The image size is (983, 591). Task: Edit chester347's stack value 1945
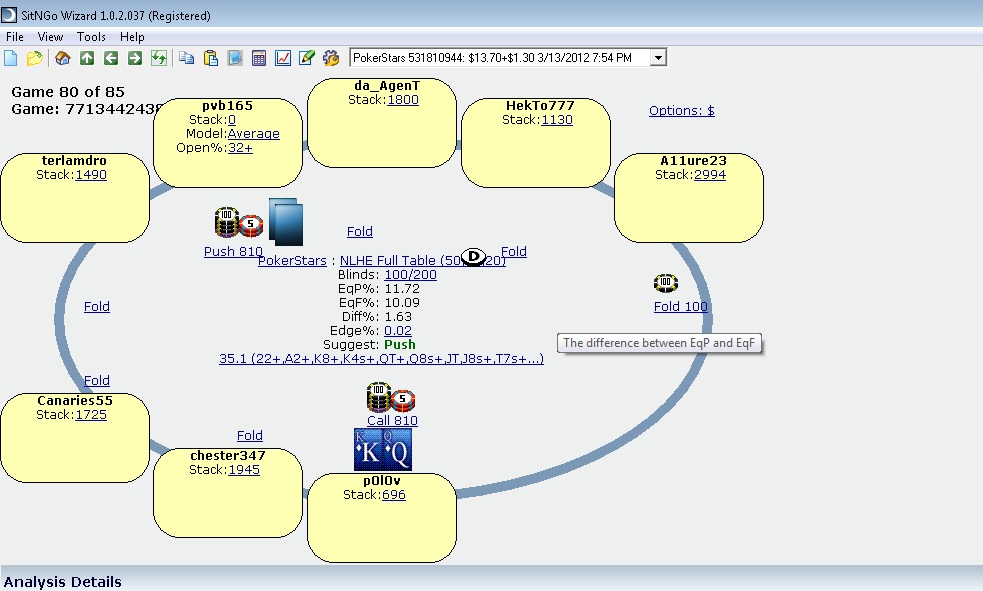244,469
